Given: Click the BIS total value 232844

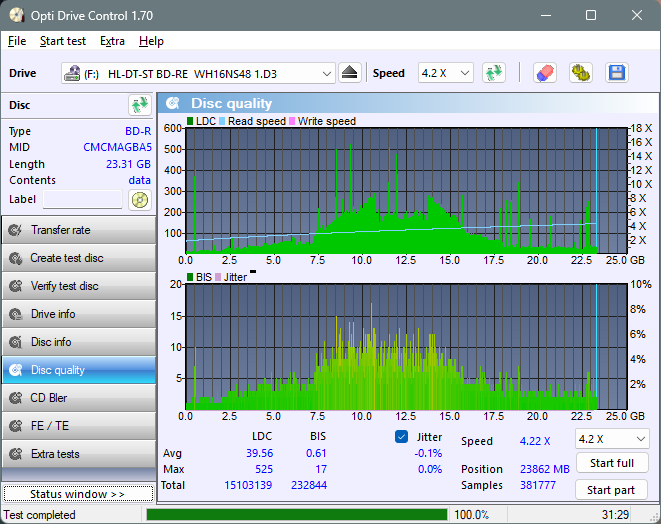Looking at the screenshot, I should [x=309, y=485].
